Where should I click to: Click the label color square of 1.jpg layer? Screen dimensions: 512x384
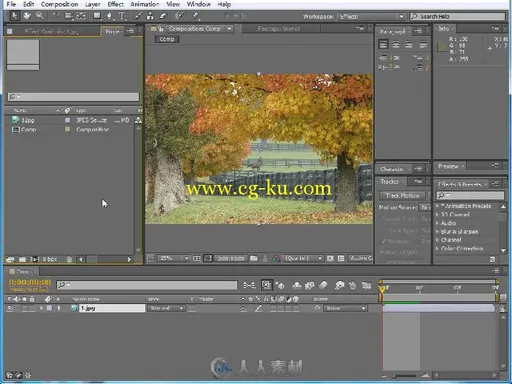pos(49,308)
